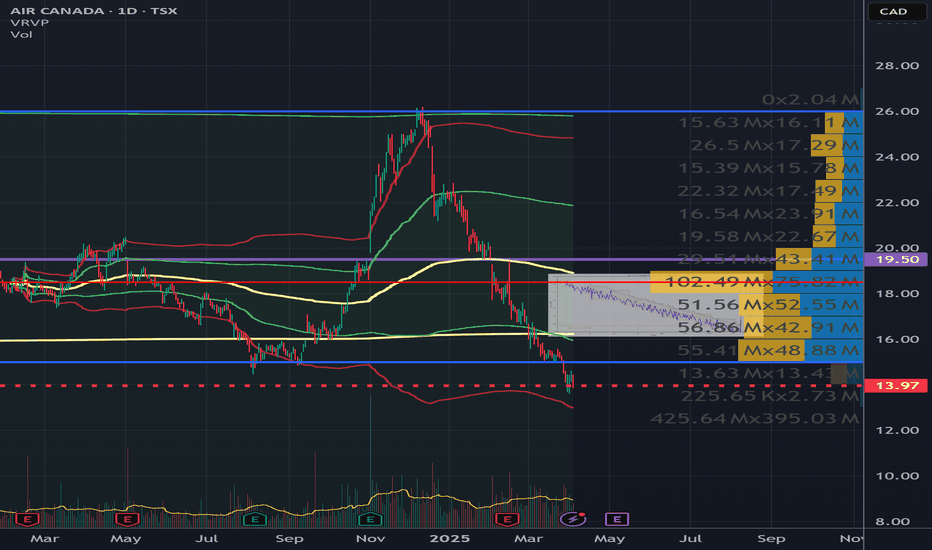This screenshot has width=932, height=550.
Task: Click the 425.64 M×395.03 M volume total
Action: (755, 419)
